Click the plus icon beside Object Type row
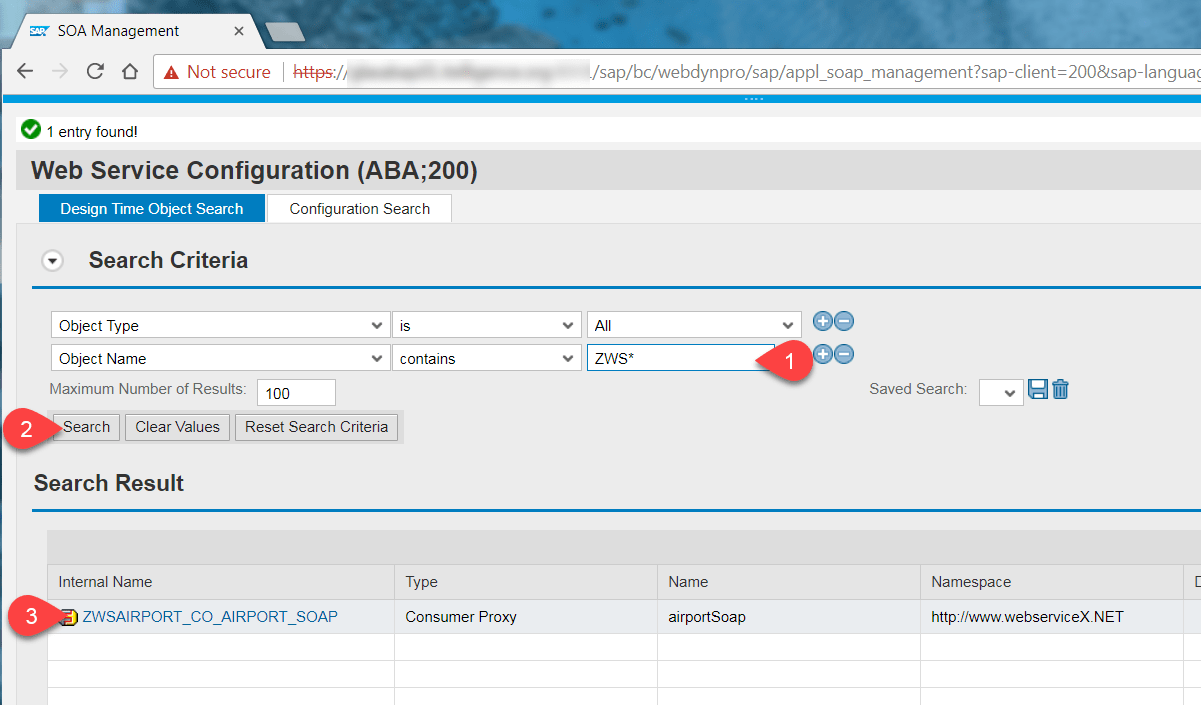The width and height of the screenshot is (1201, 705). coord(822,321)
